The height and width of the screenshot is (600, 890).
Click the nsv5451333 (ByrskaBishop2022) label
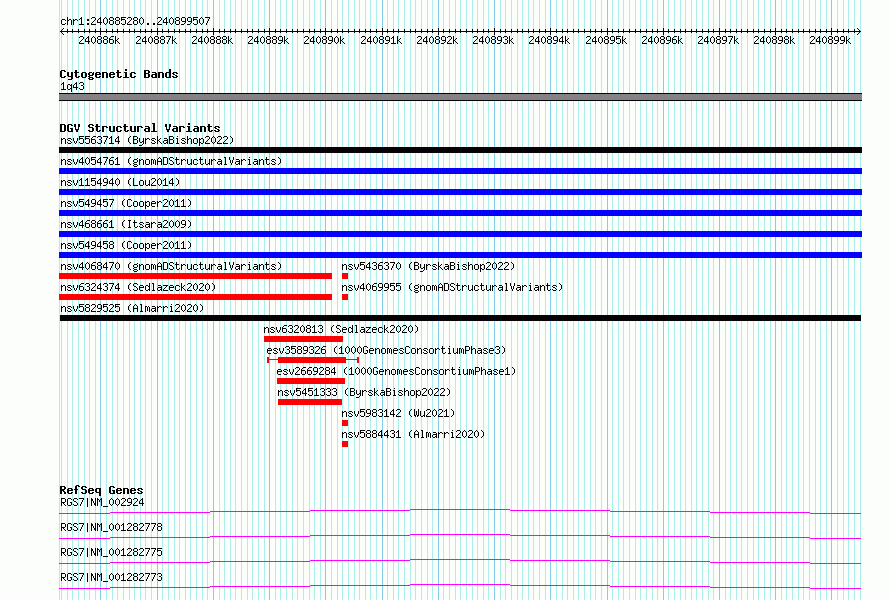[364, 392]
